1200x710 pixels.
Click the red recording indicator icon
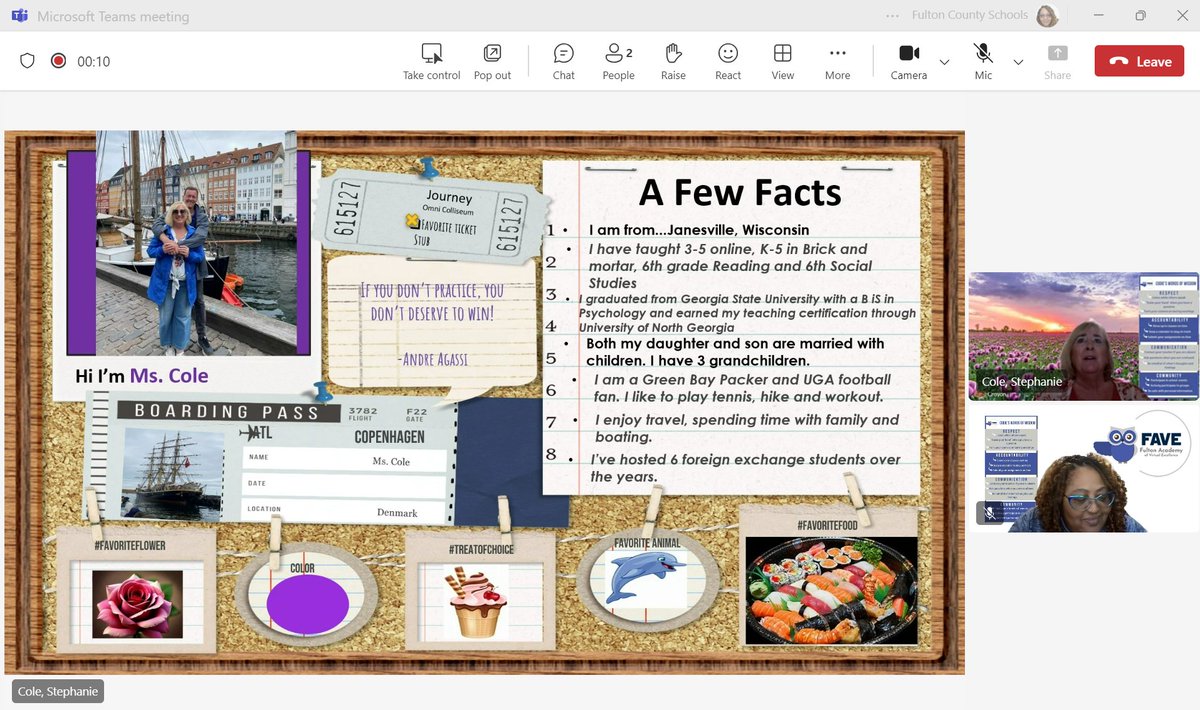(x=58, y=61)
